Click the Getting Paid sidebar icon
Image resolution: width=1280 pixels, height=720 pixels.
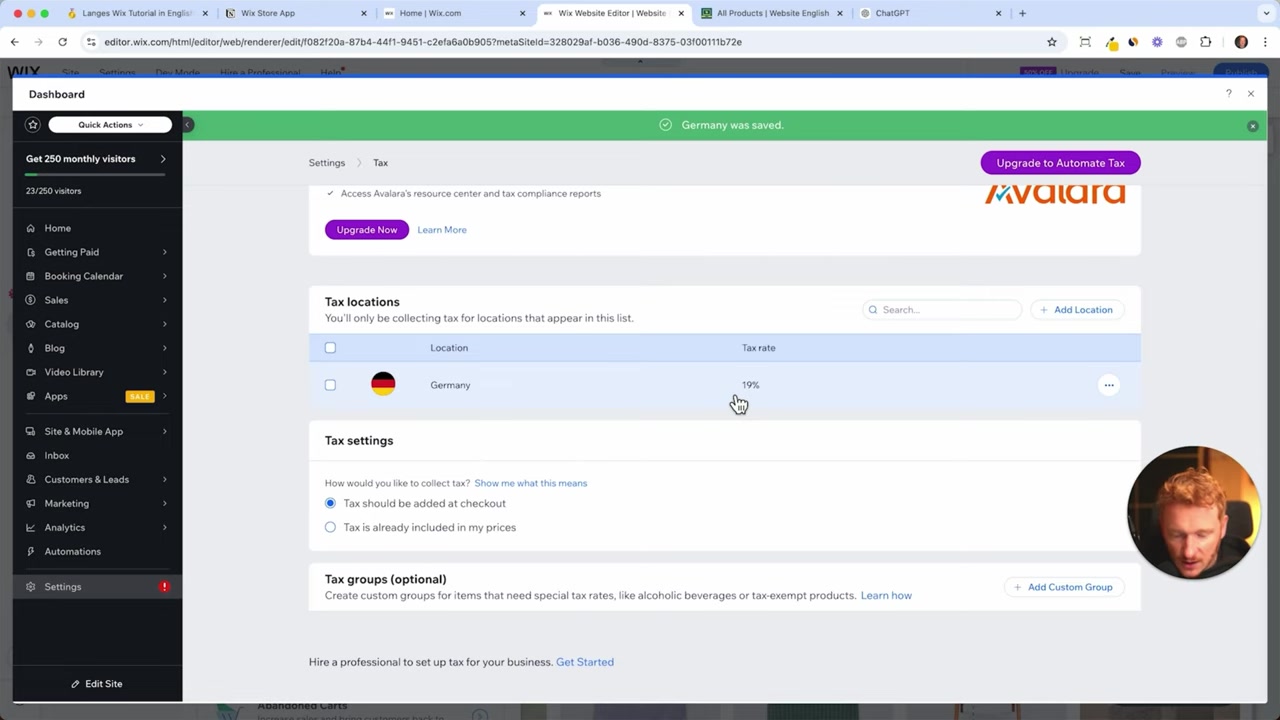point(31,252)
